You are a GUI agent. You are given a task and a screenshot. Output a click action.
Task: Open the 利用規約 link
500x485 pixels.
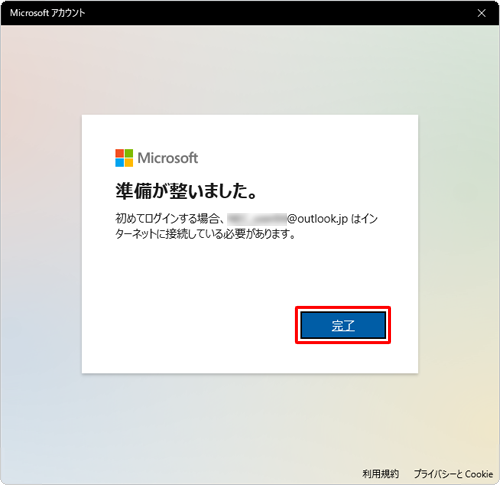380,474
